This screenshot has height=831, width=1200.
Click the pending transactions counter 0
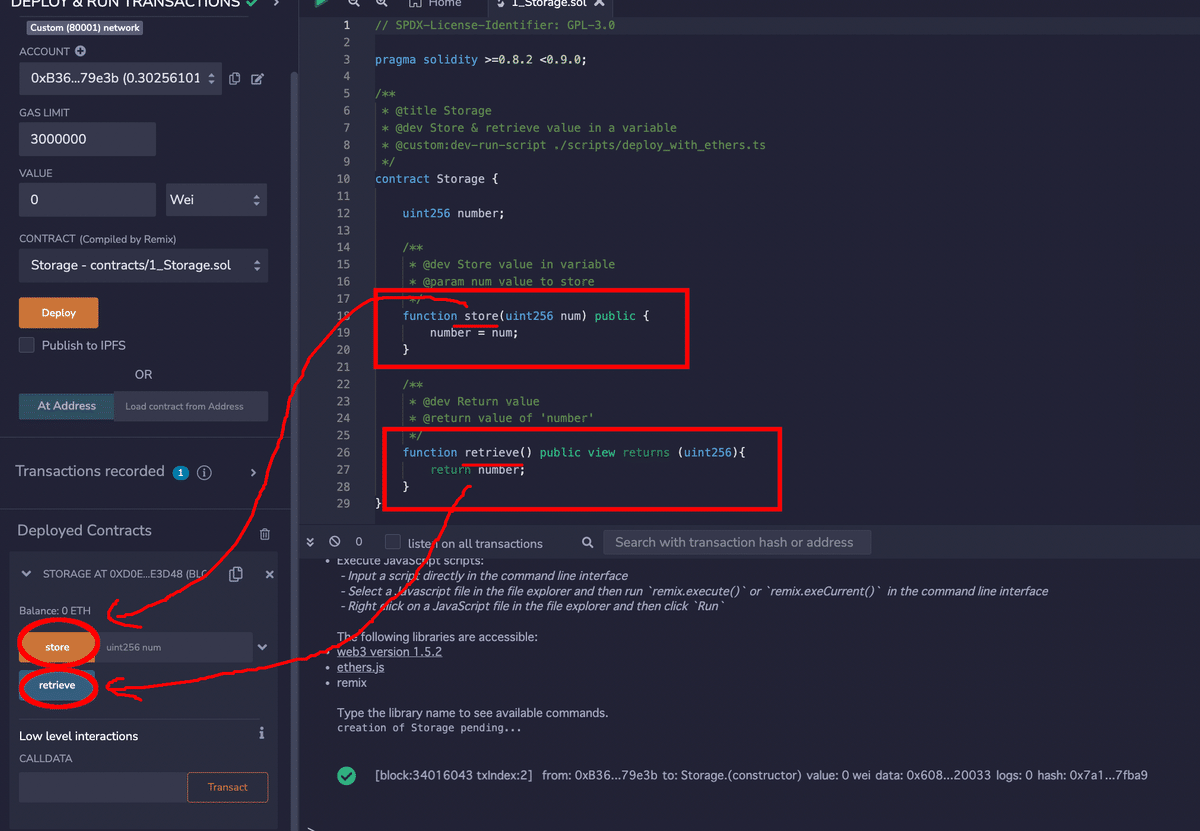click(359, 541)
